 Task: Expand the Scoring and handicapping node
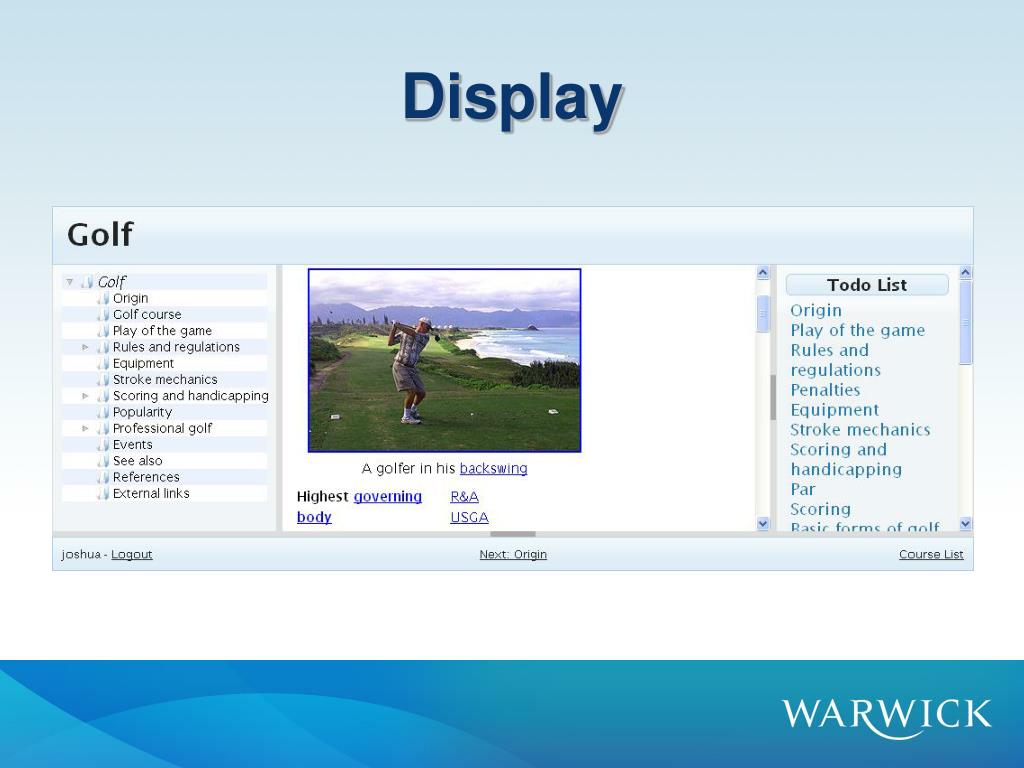pyautogui.click(x=85, y=396)
